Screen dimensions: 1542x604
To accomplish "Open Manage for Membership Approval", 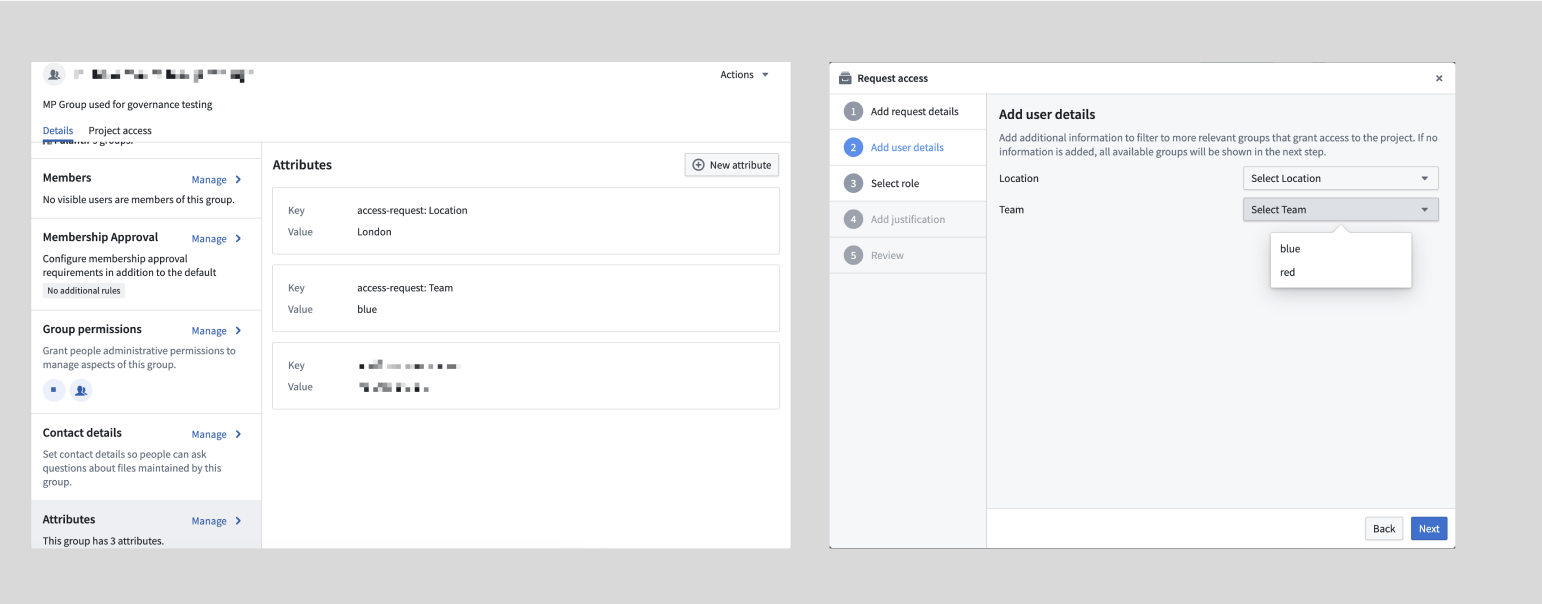I will [x=216, y=239].
